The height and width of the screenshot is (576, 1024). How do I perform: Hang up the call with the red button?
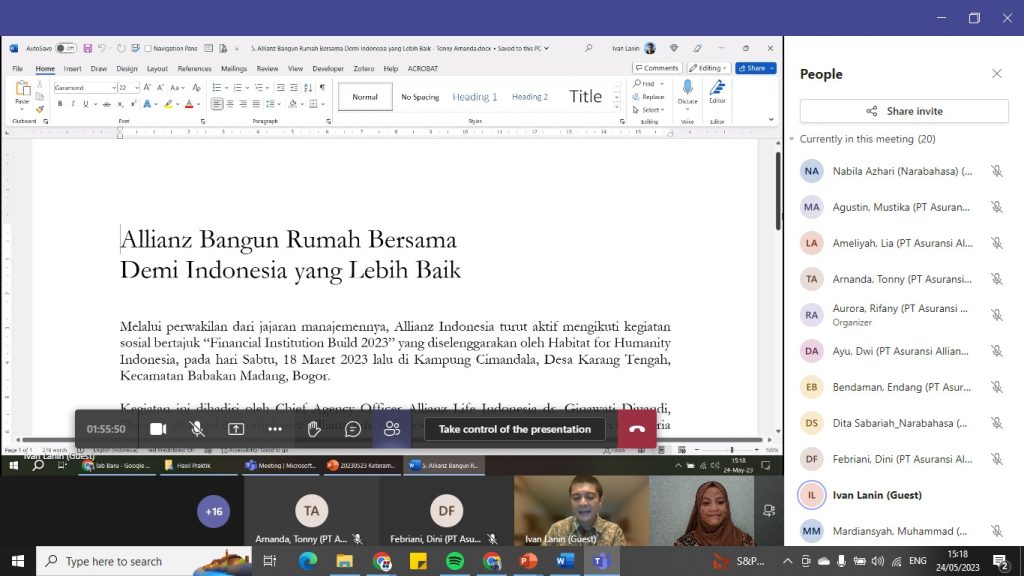pos(637,429)
